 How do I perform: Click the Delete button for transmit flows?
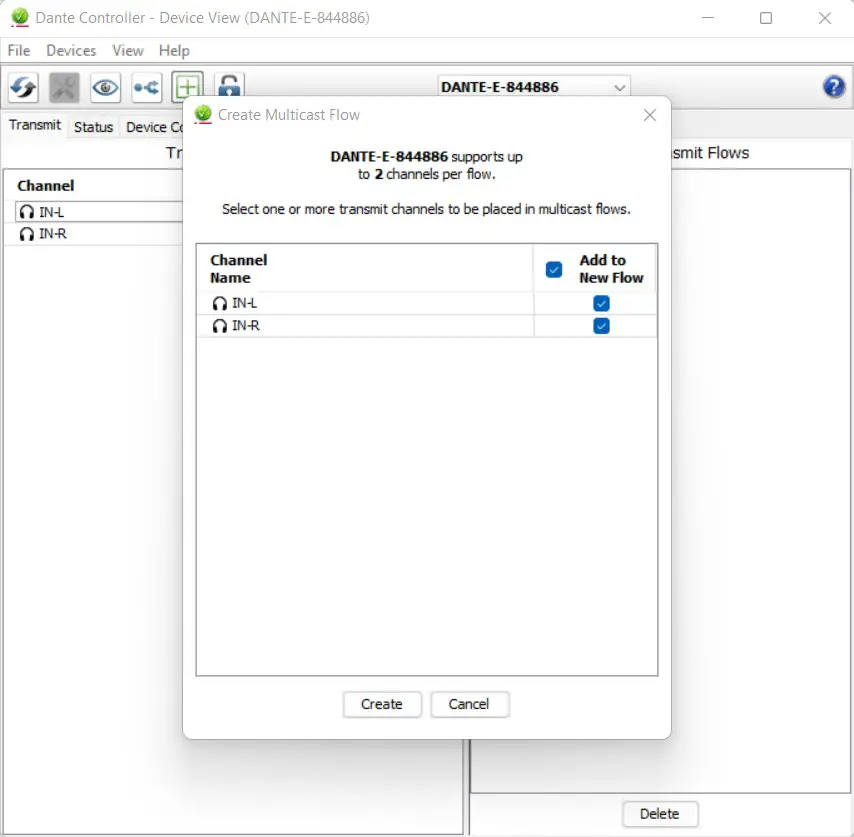coord(660,814)
